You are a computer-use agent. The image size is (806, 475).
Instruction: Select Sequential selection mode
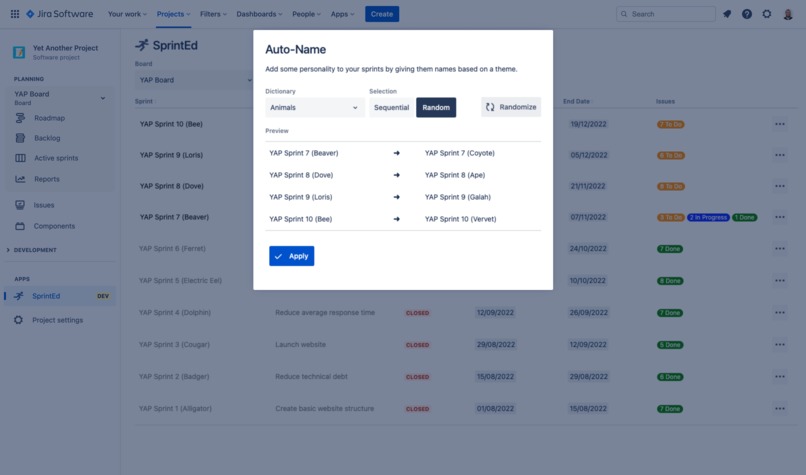coord(391,107)
